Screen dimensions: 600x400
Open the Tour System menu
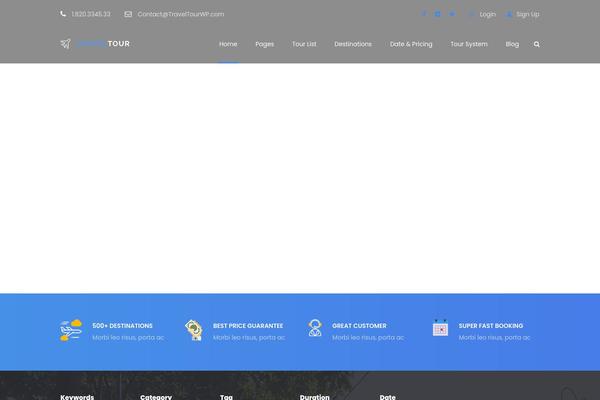[469, 44]
